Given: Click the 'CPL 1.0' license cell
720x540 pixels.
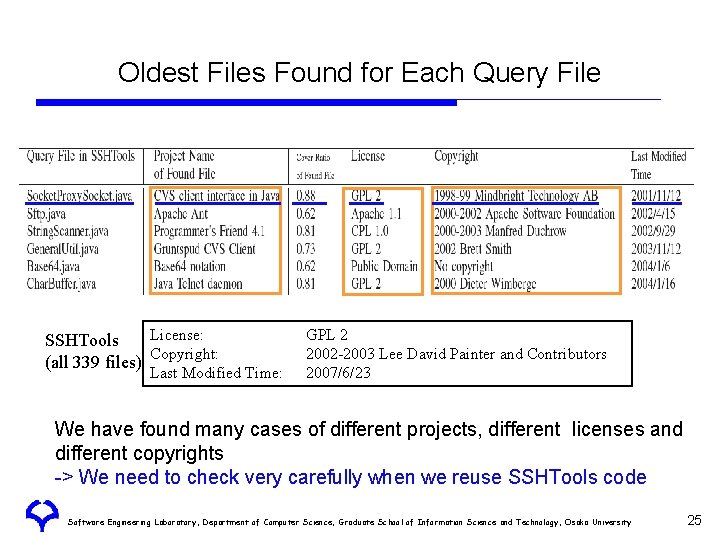Looking at the screenshot, I should 370,231.
